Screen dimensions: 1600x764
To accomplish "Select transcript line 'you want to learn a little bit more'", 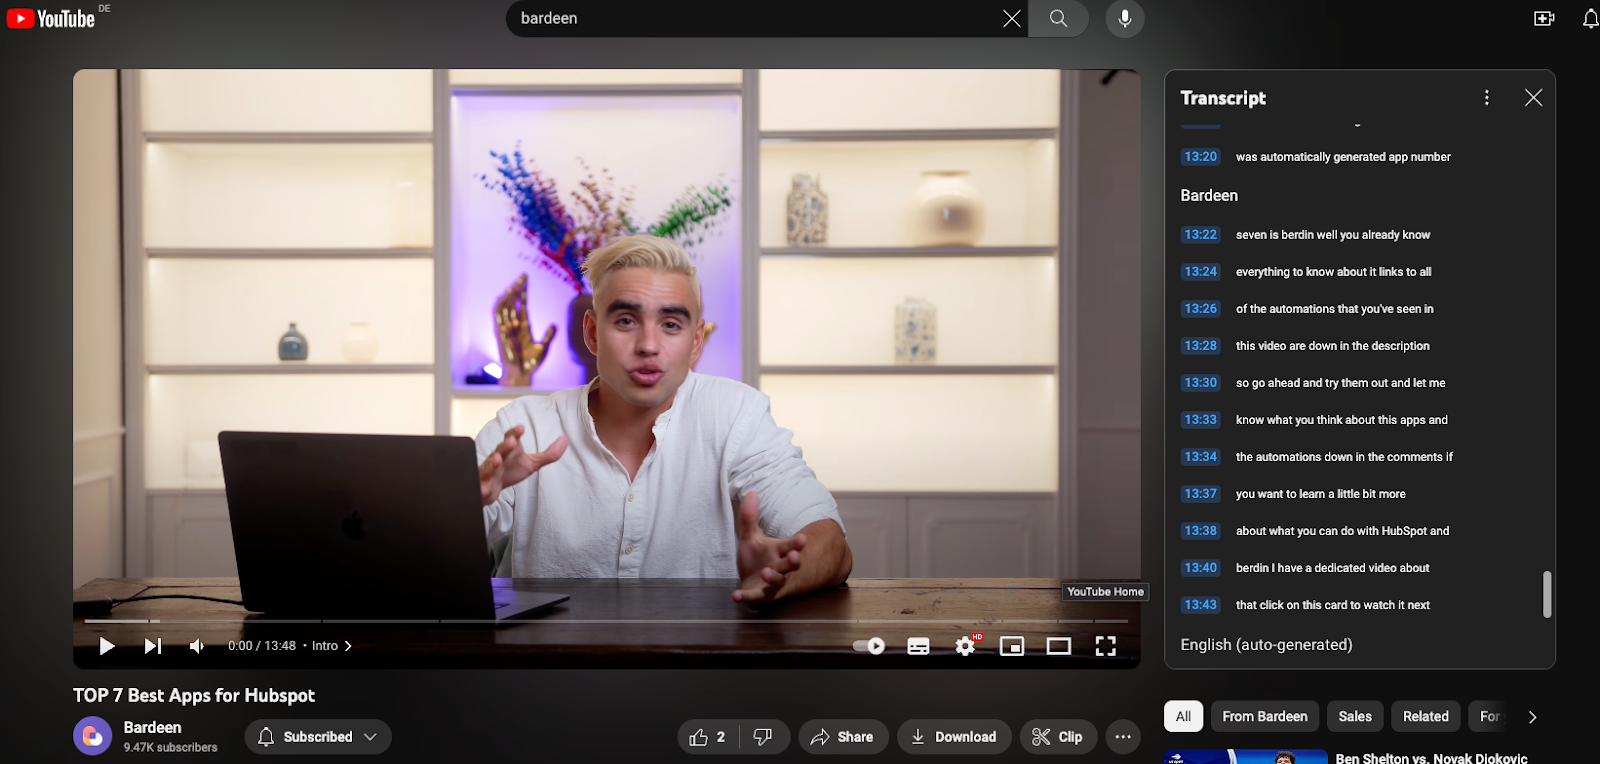I will 1320,494.
